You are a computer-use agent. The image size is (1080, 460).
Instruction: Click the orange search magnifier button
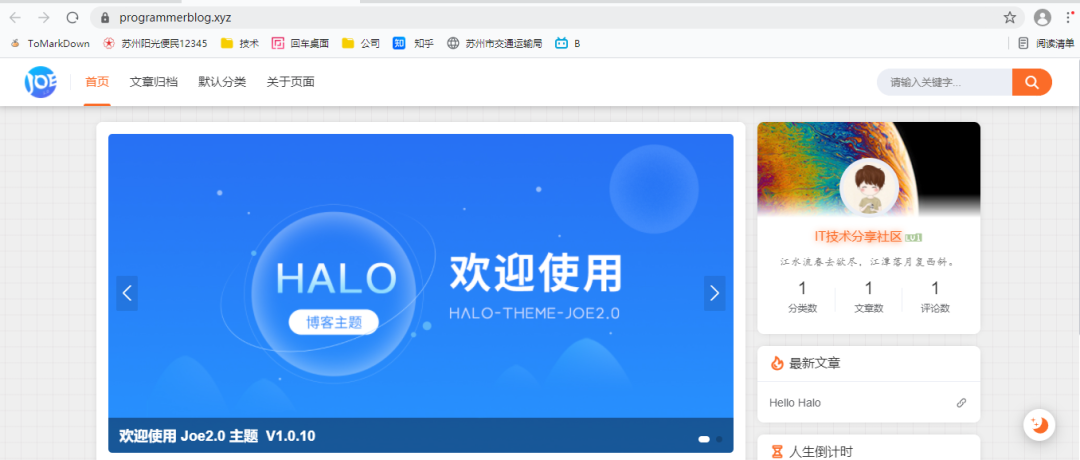pos(1032,83)
